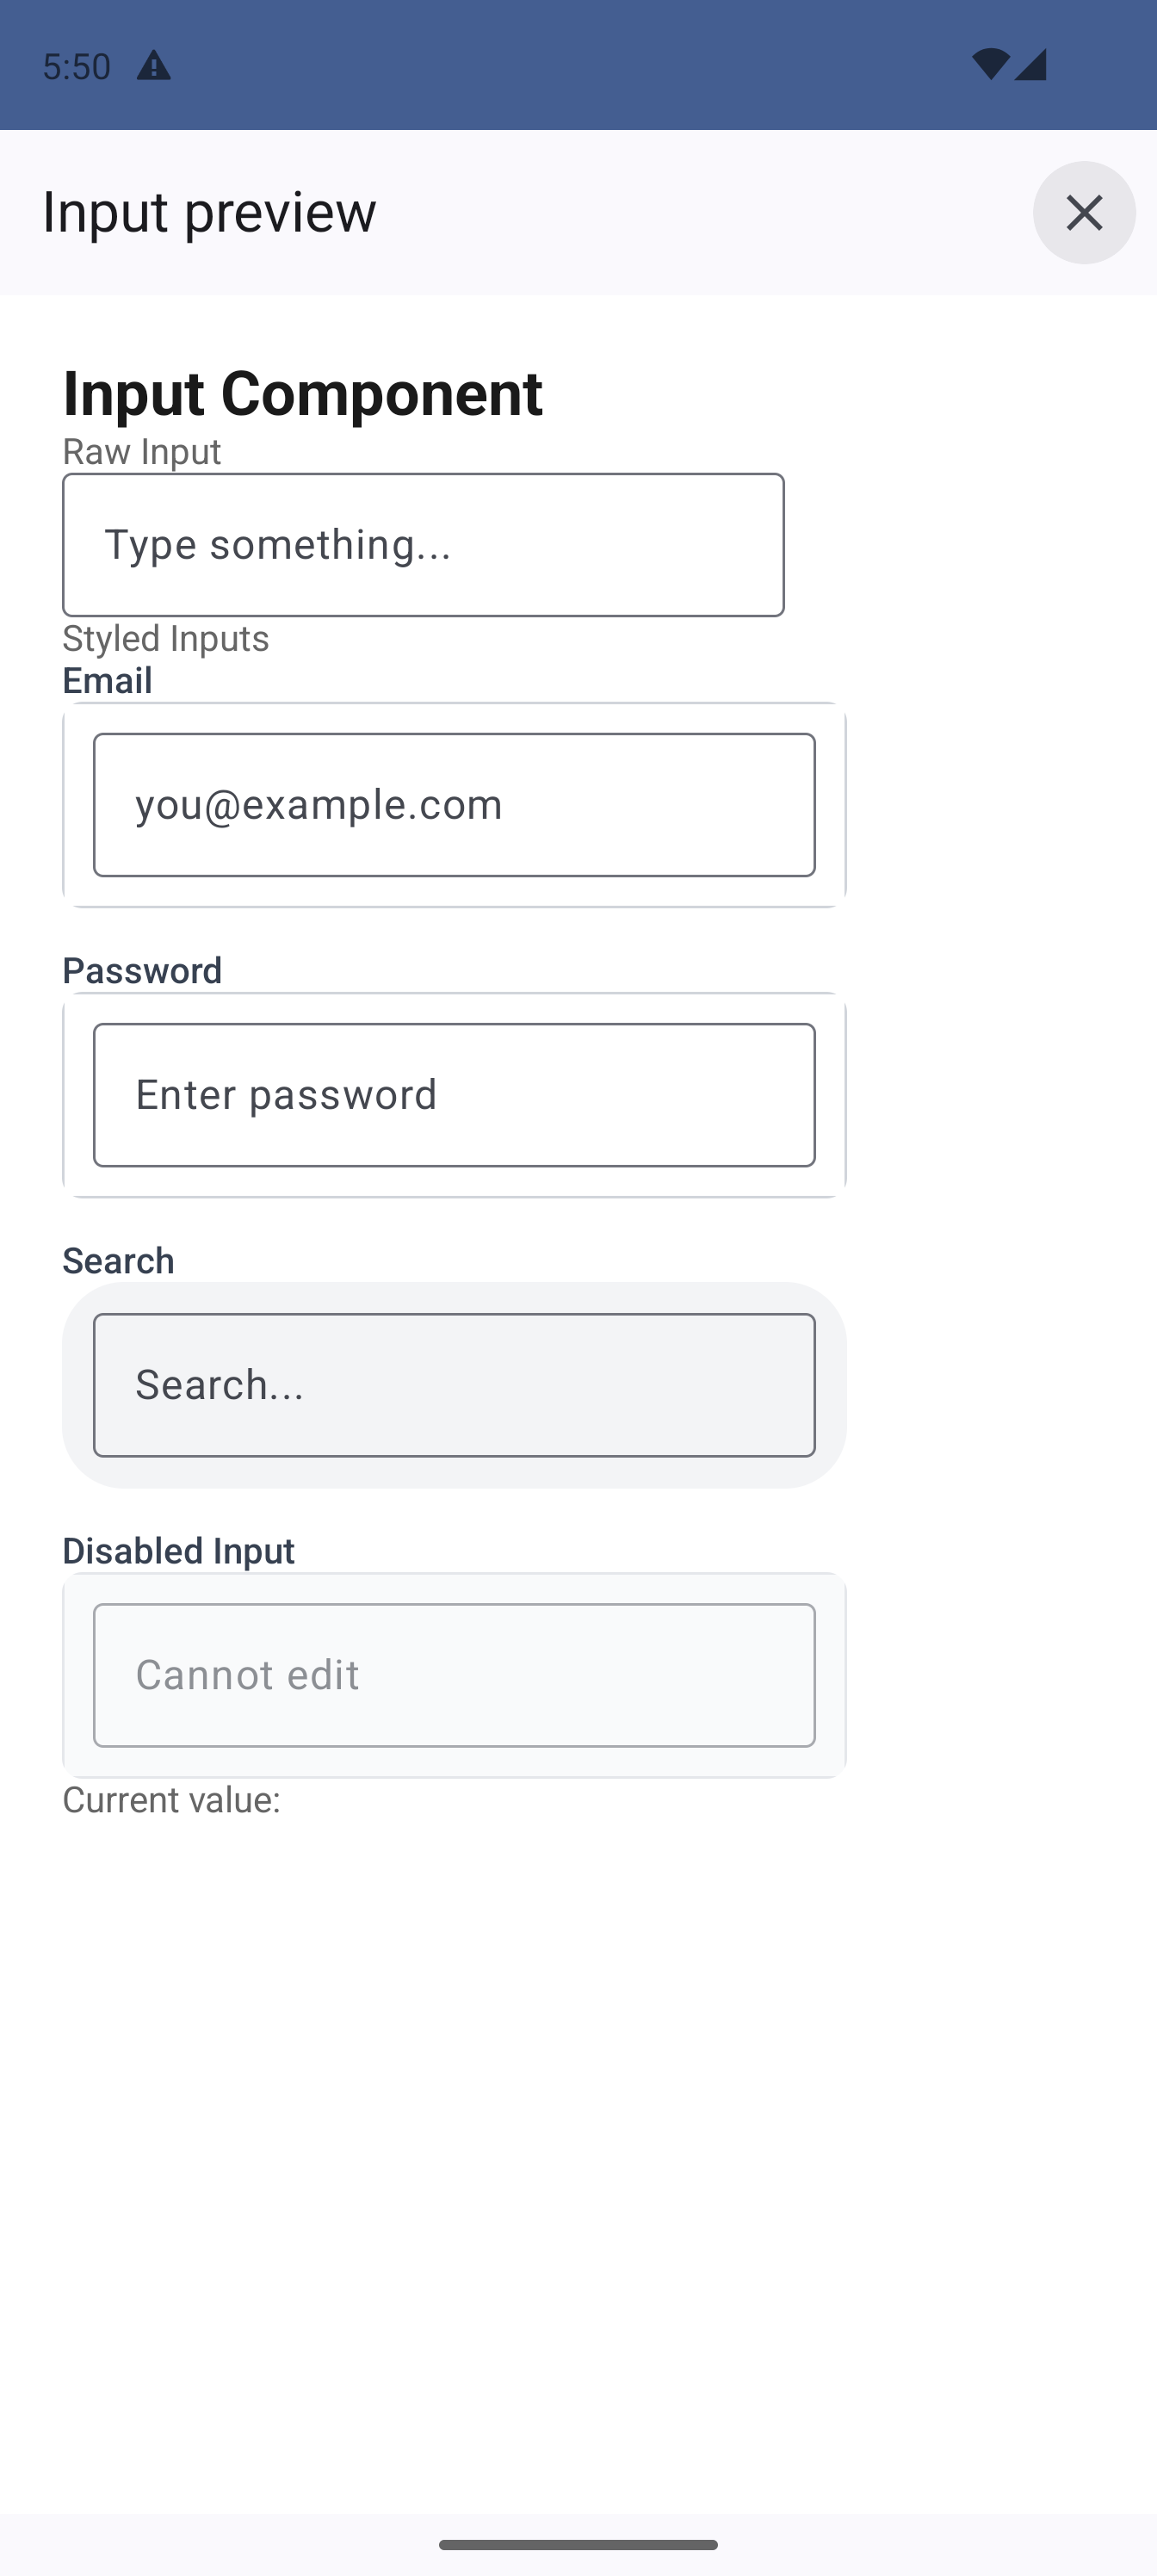
Task: Close the Input preview screen
Action: pyautogui.click(x=1083, y=212)
